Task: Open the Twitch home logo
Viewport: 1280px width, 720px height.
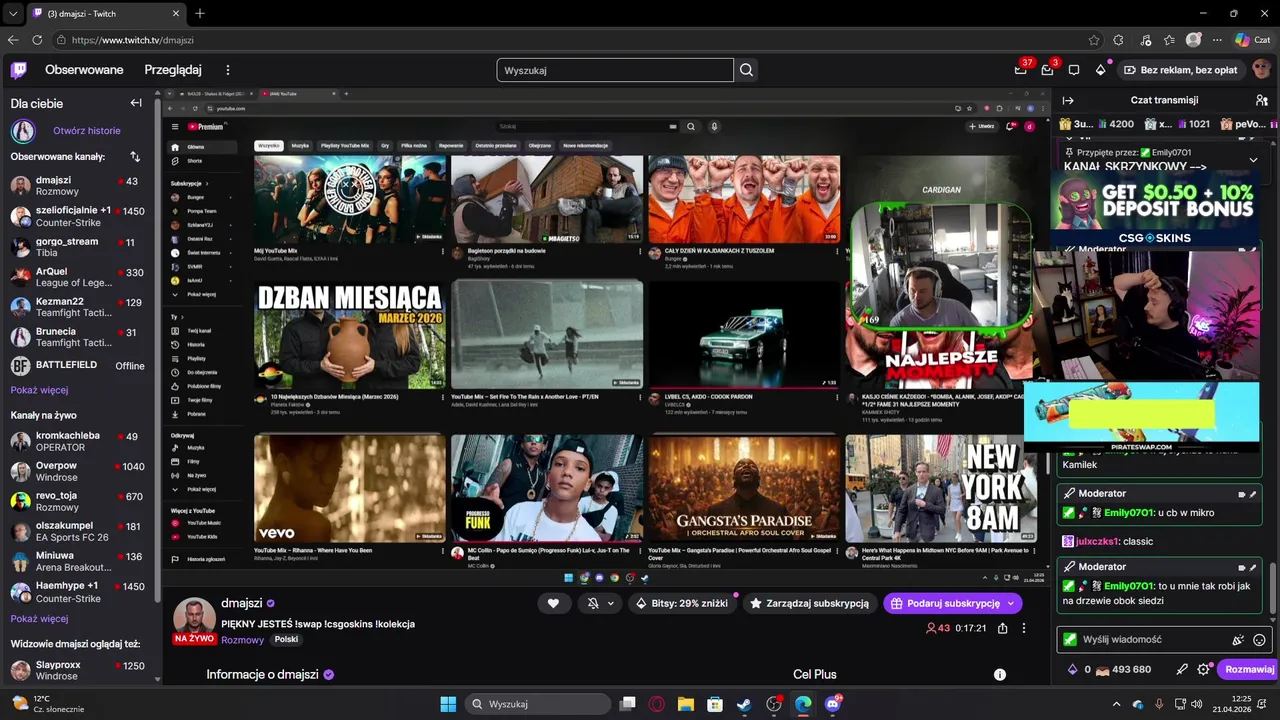Action: point(19,70)
